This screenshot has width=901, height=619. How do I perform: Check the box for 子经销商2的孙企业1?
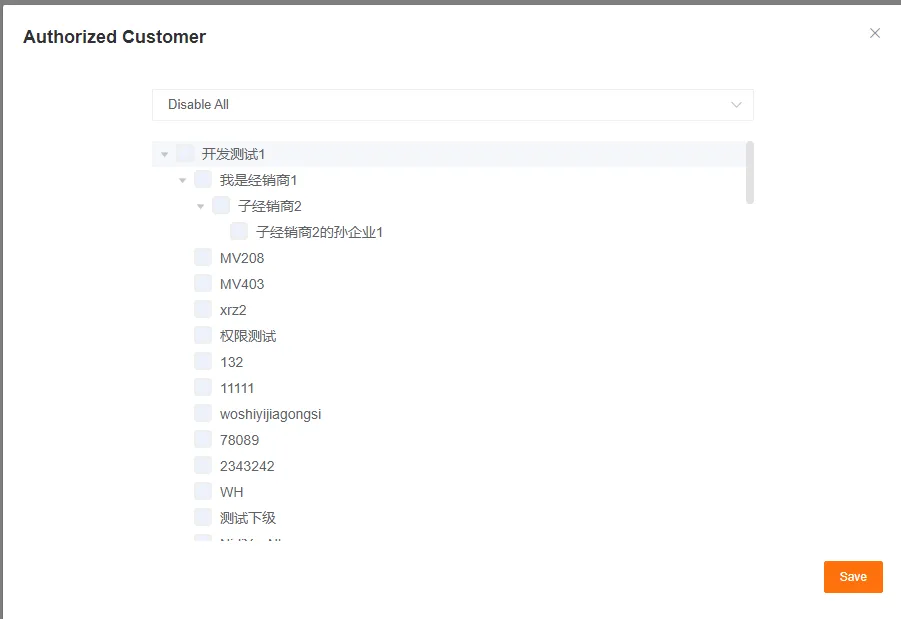coord(239,230)
